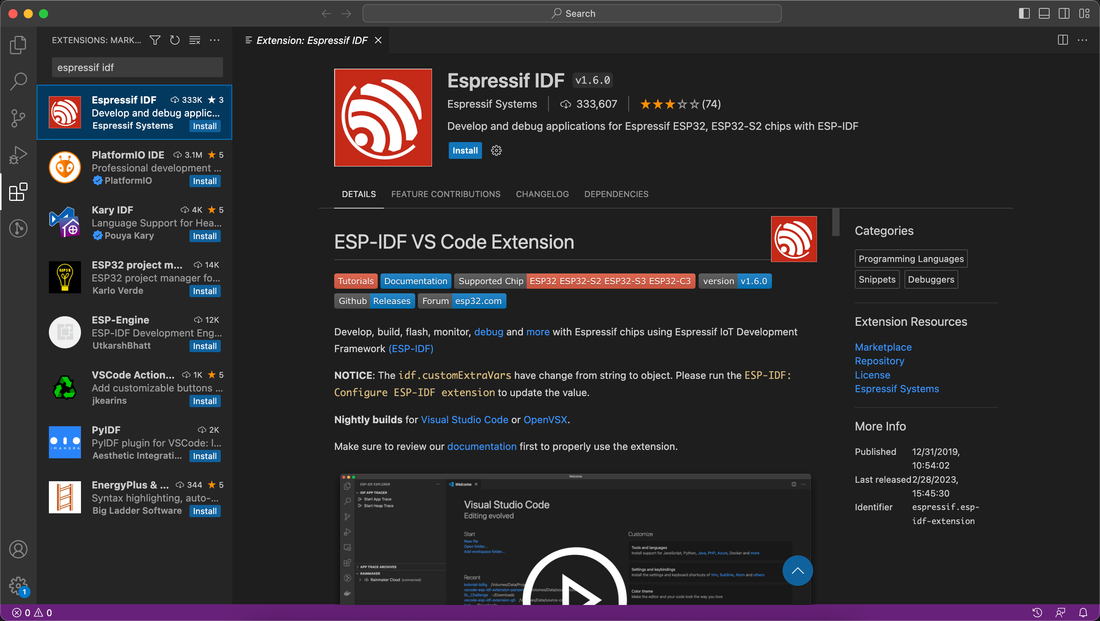Open the Run and Debug view
This screenshot has height=621, width=1100.
(18, 155)
